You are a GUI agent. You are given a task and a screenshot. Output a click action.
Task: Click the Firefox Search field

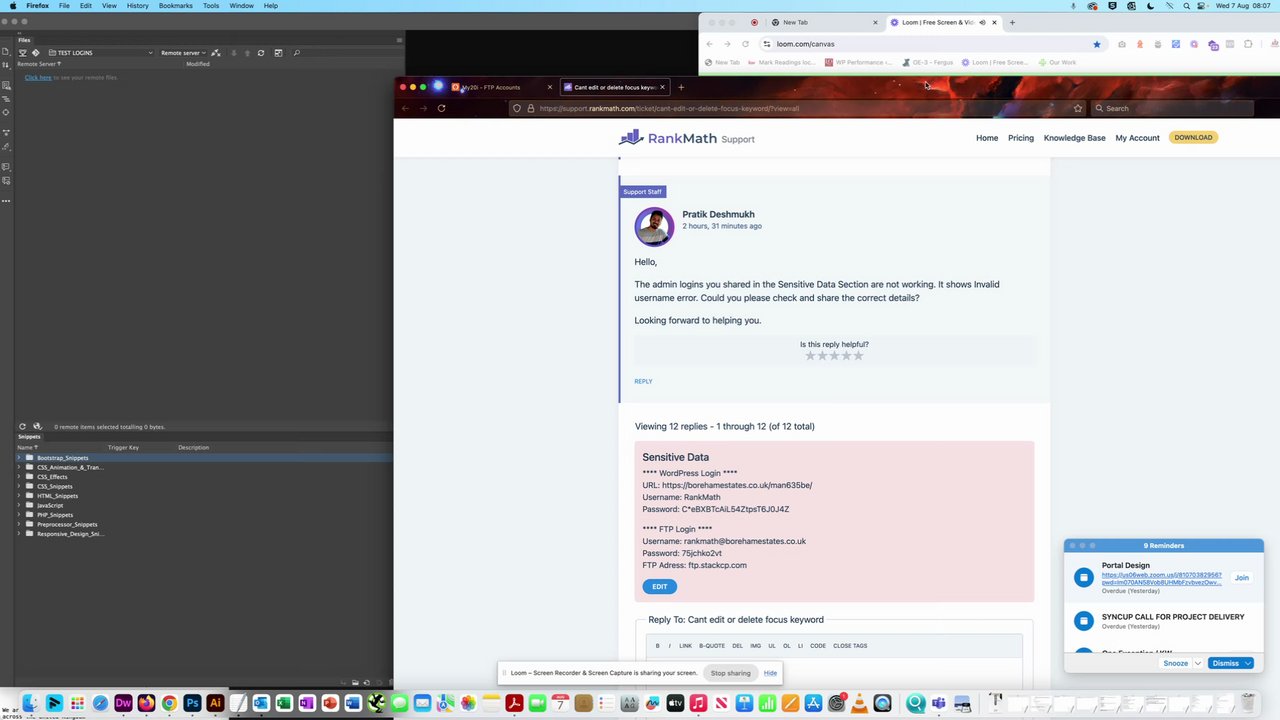click(1171, 108)
